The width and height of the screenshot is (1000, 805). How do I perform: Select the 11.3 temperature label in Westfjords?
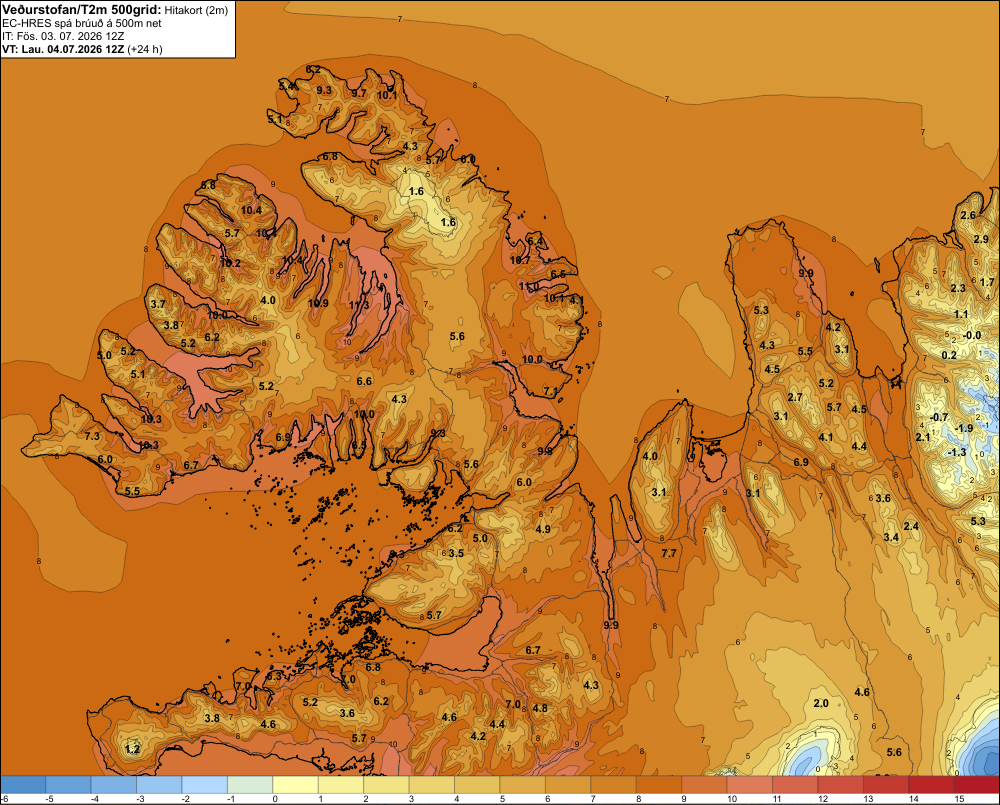click(x=359, y=305)
